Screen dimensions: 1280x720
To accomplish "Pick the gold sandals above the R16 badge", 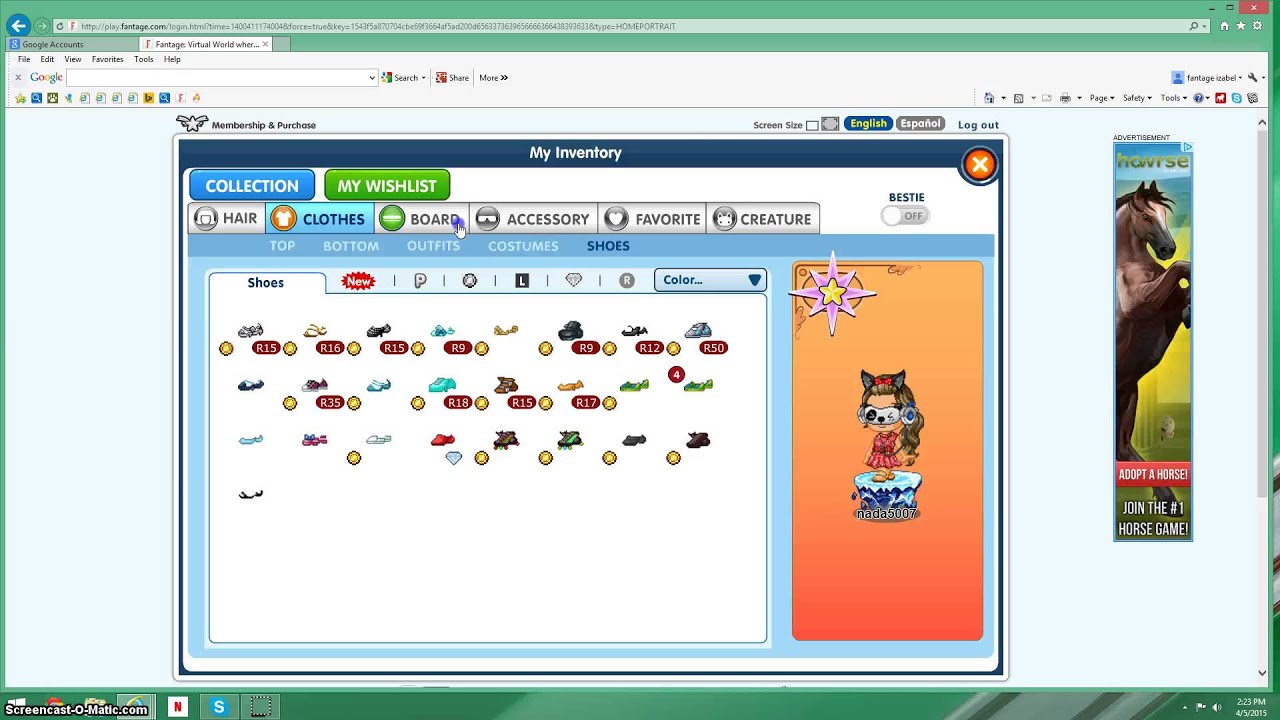I will tap(315, 330).
